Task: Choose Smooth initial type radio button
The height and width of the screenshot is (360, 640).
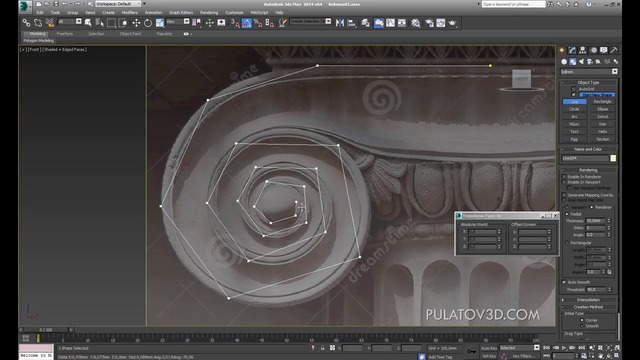Action: point(582,326)
